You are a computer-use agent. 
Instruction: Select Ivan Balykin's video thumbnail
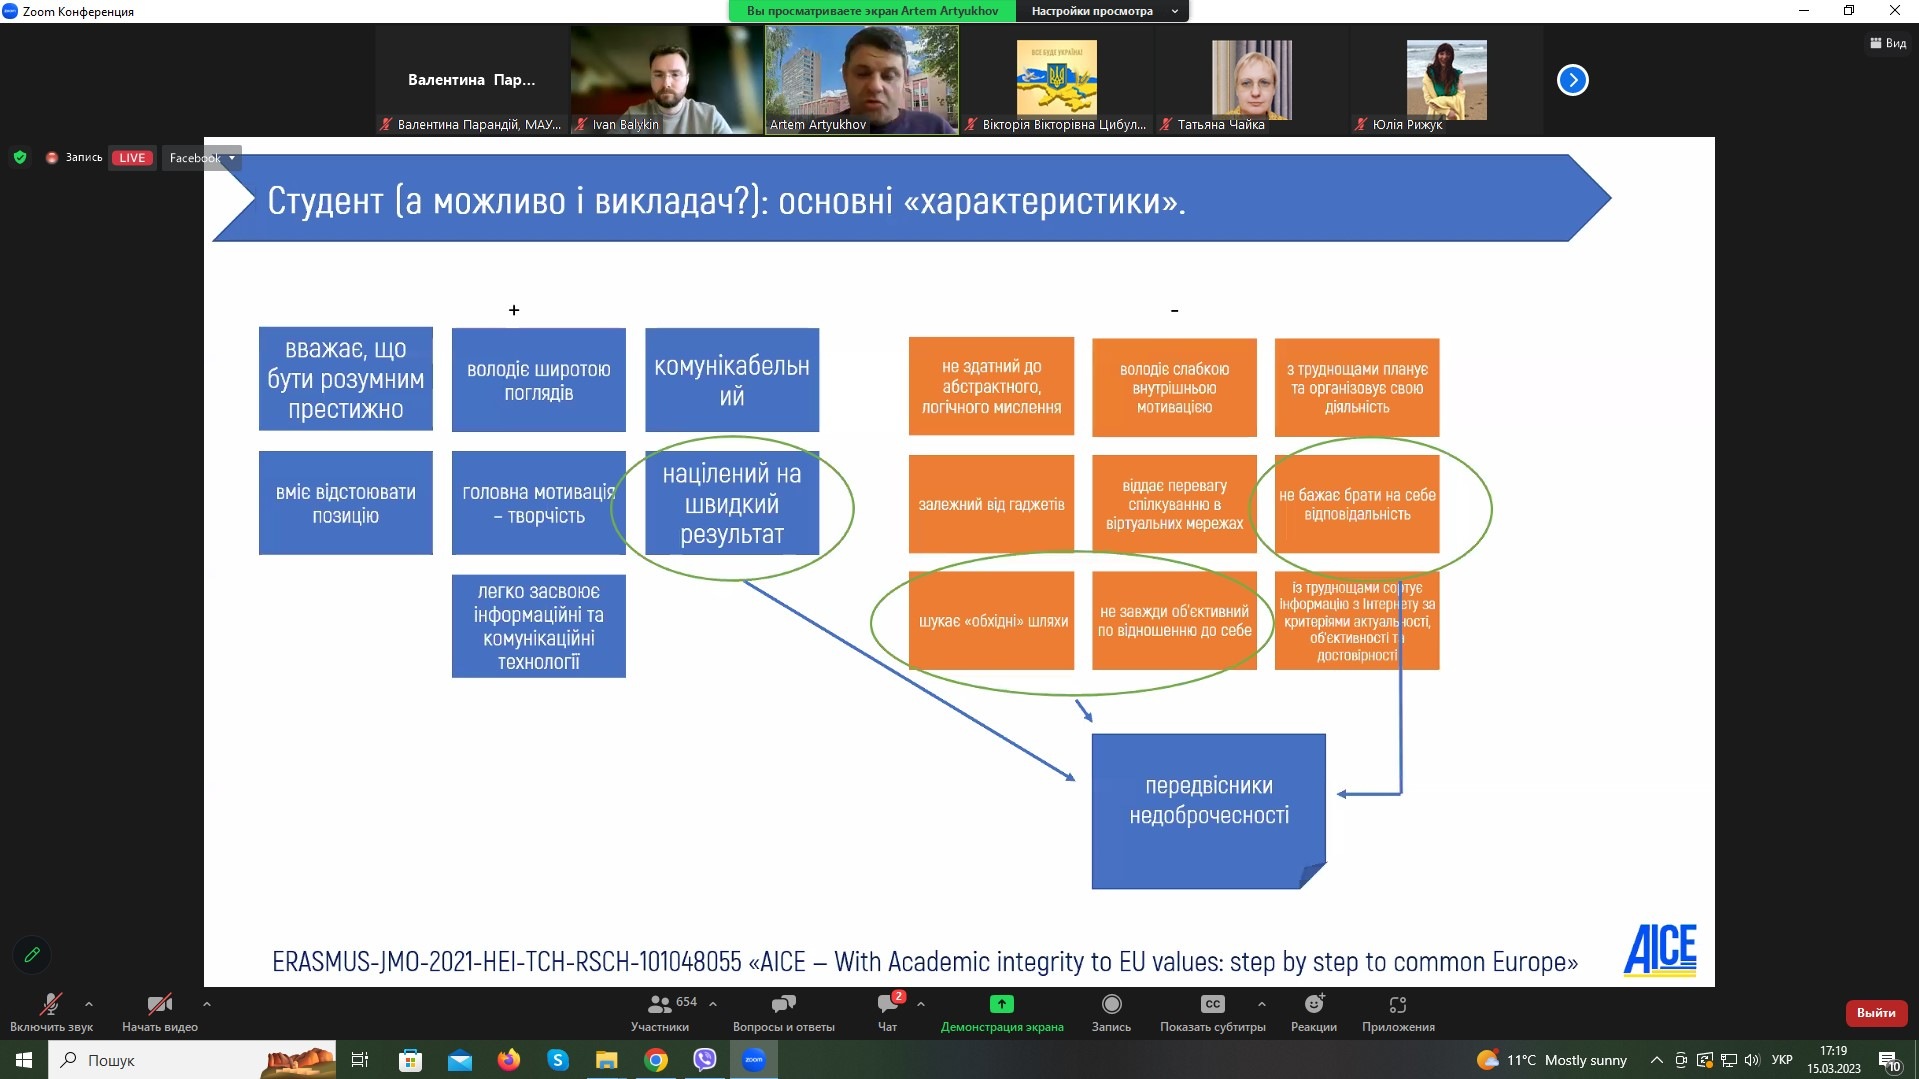[666, 80]
